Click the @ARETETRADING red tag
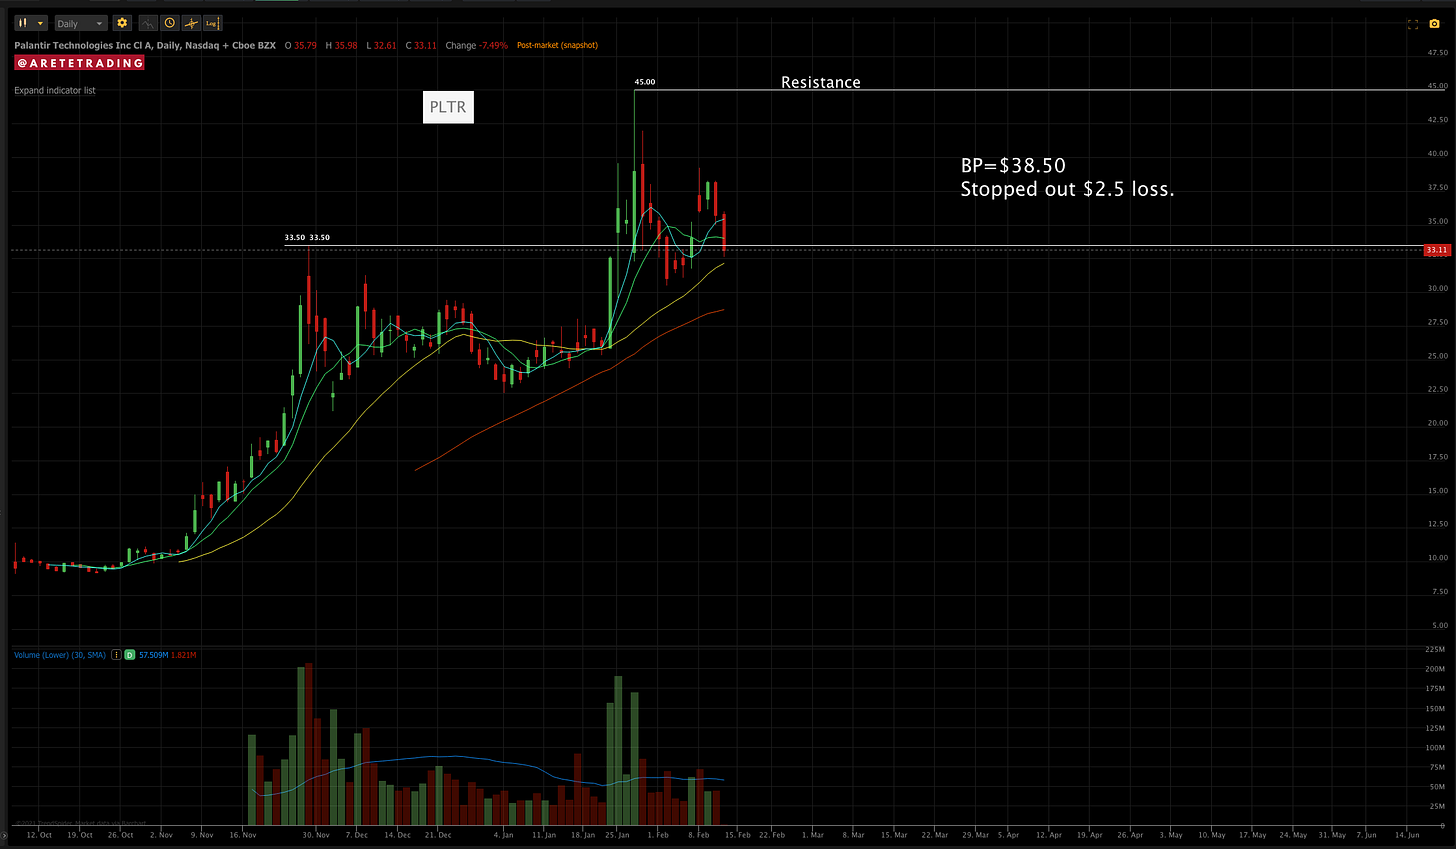 79,63
